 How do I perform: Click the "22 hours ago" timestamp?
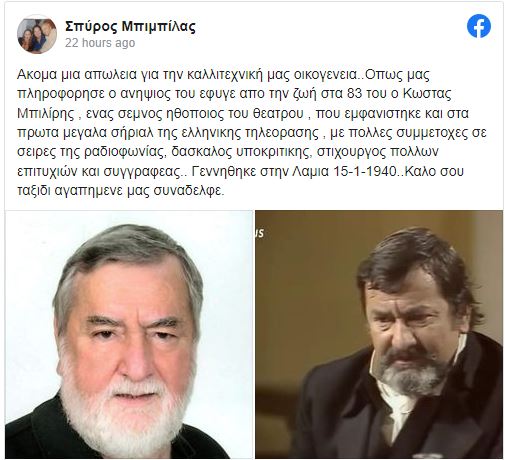[100, 43]
